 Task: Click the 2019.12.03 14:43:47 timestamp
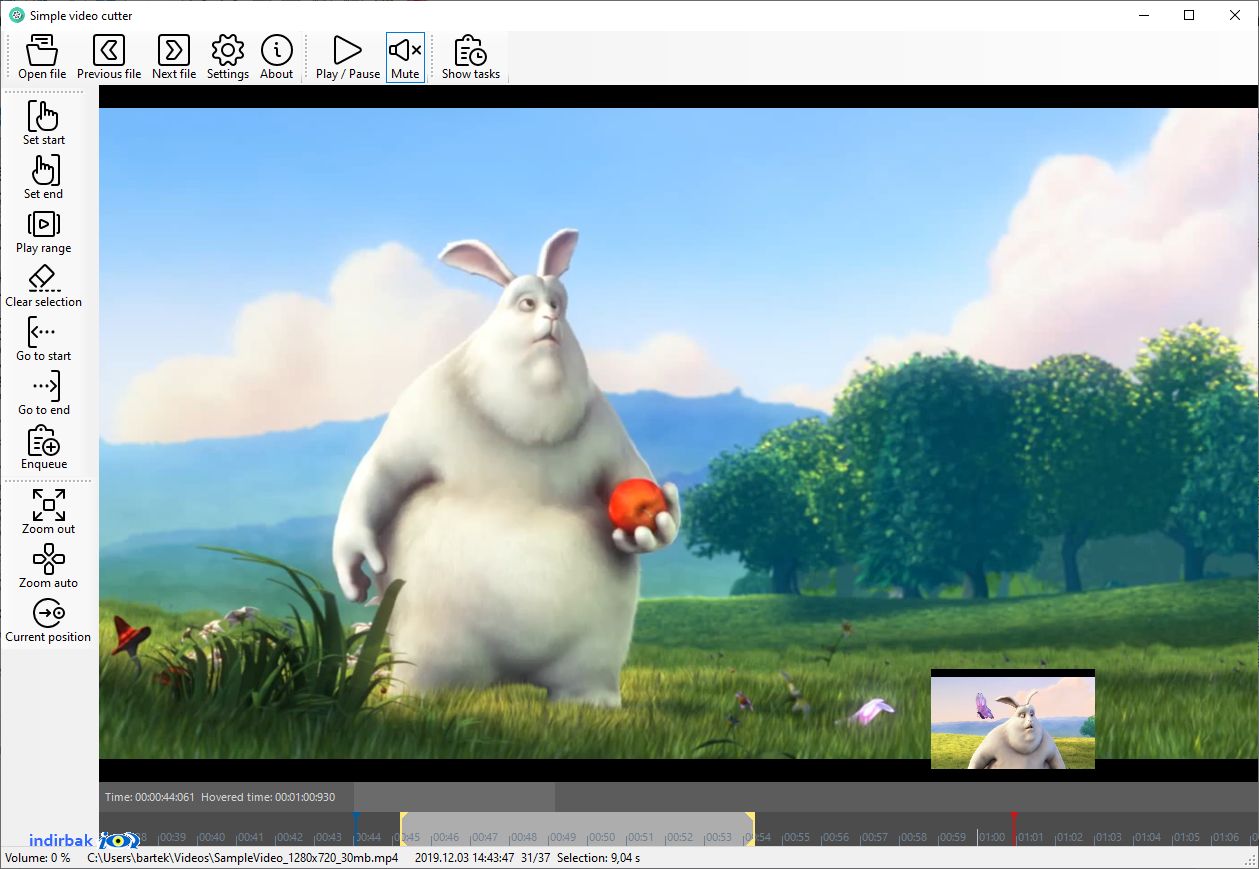coord(464,858)
